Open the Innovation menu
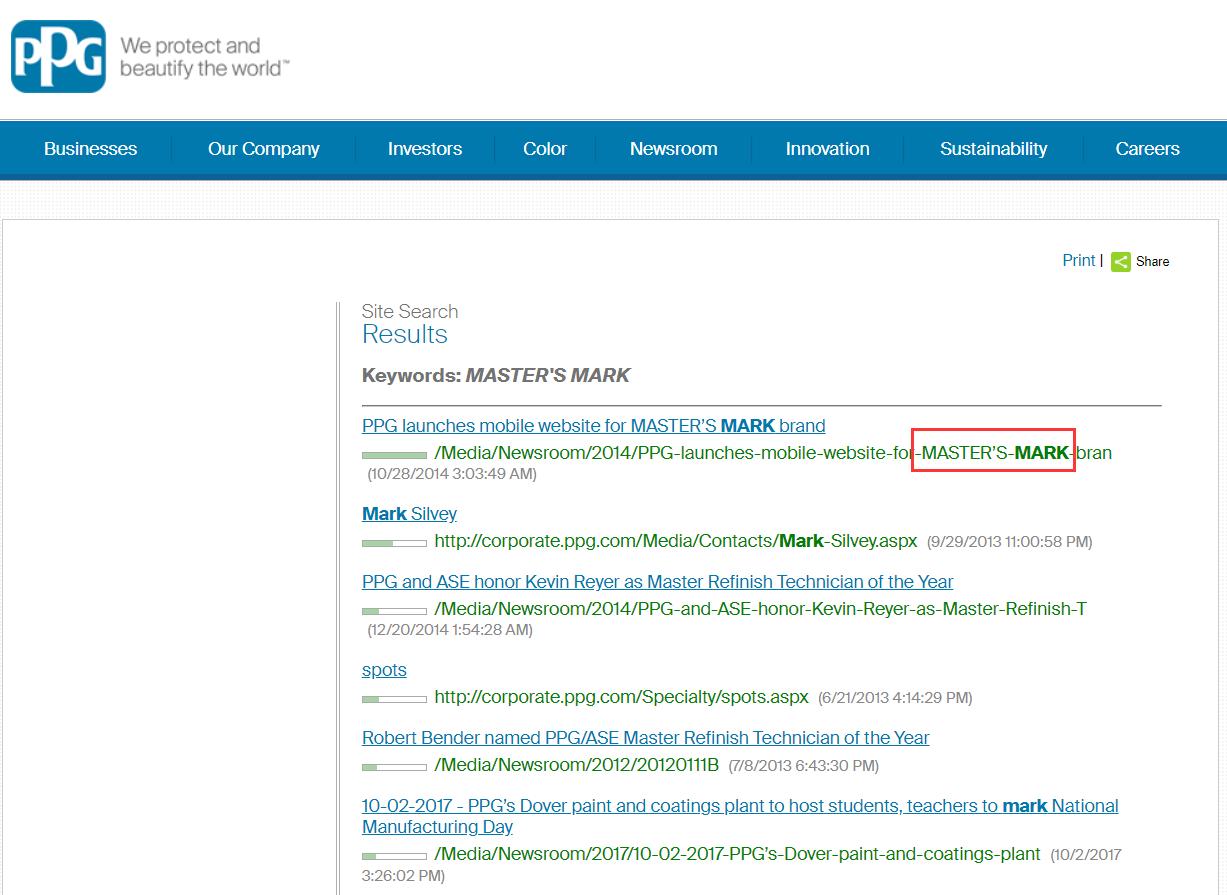 point(828,149)
